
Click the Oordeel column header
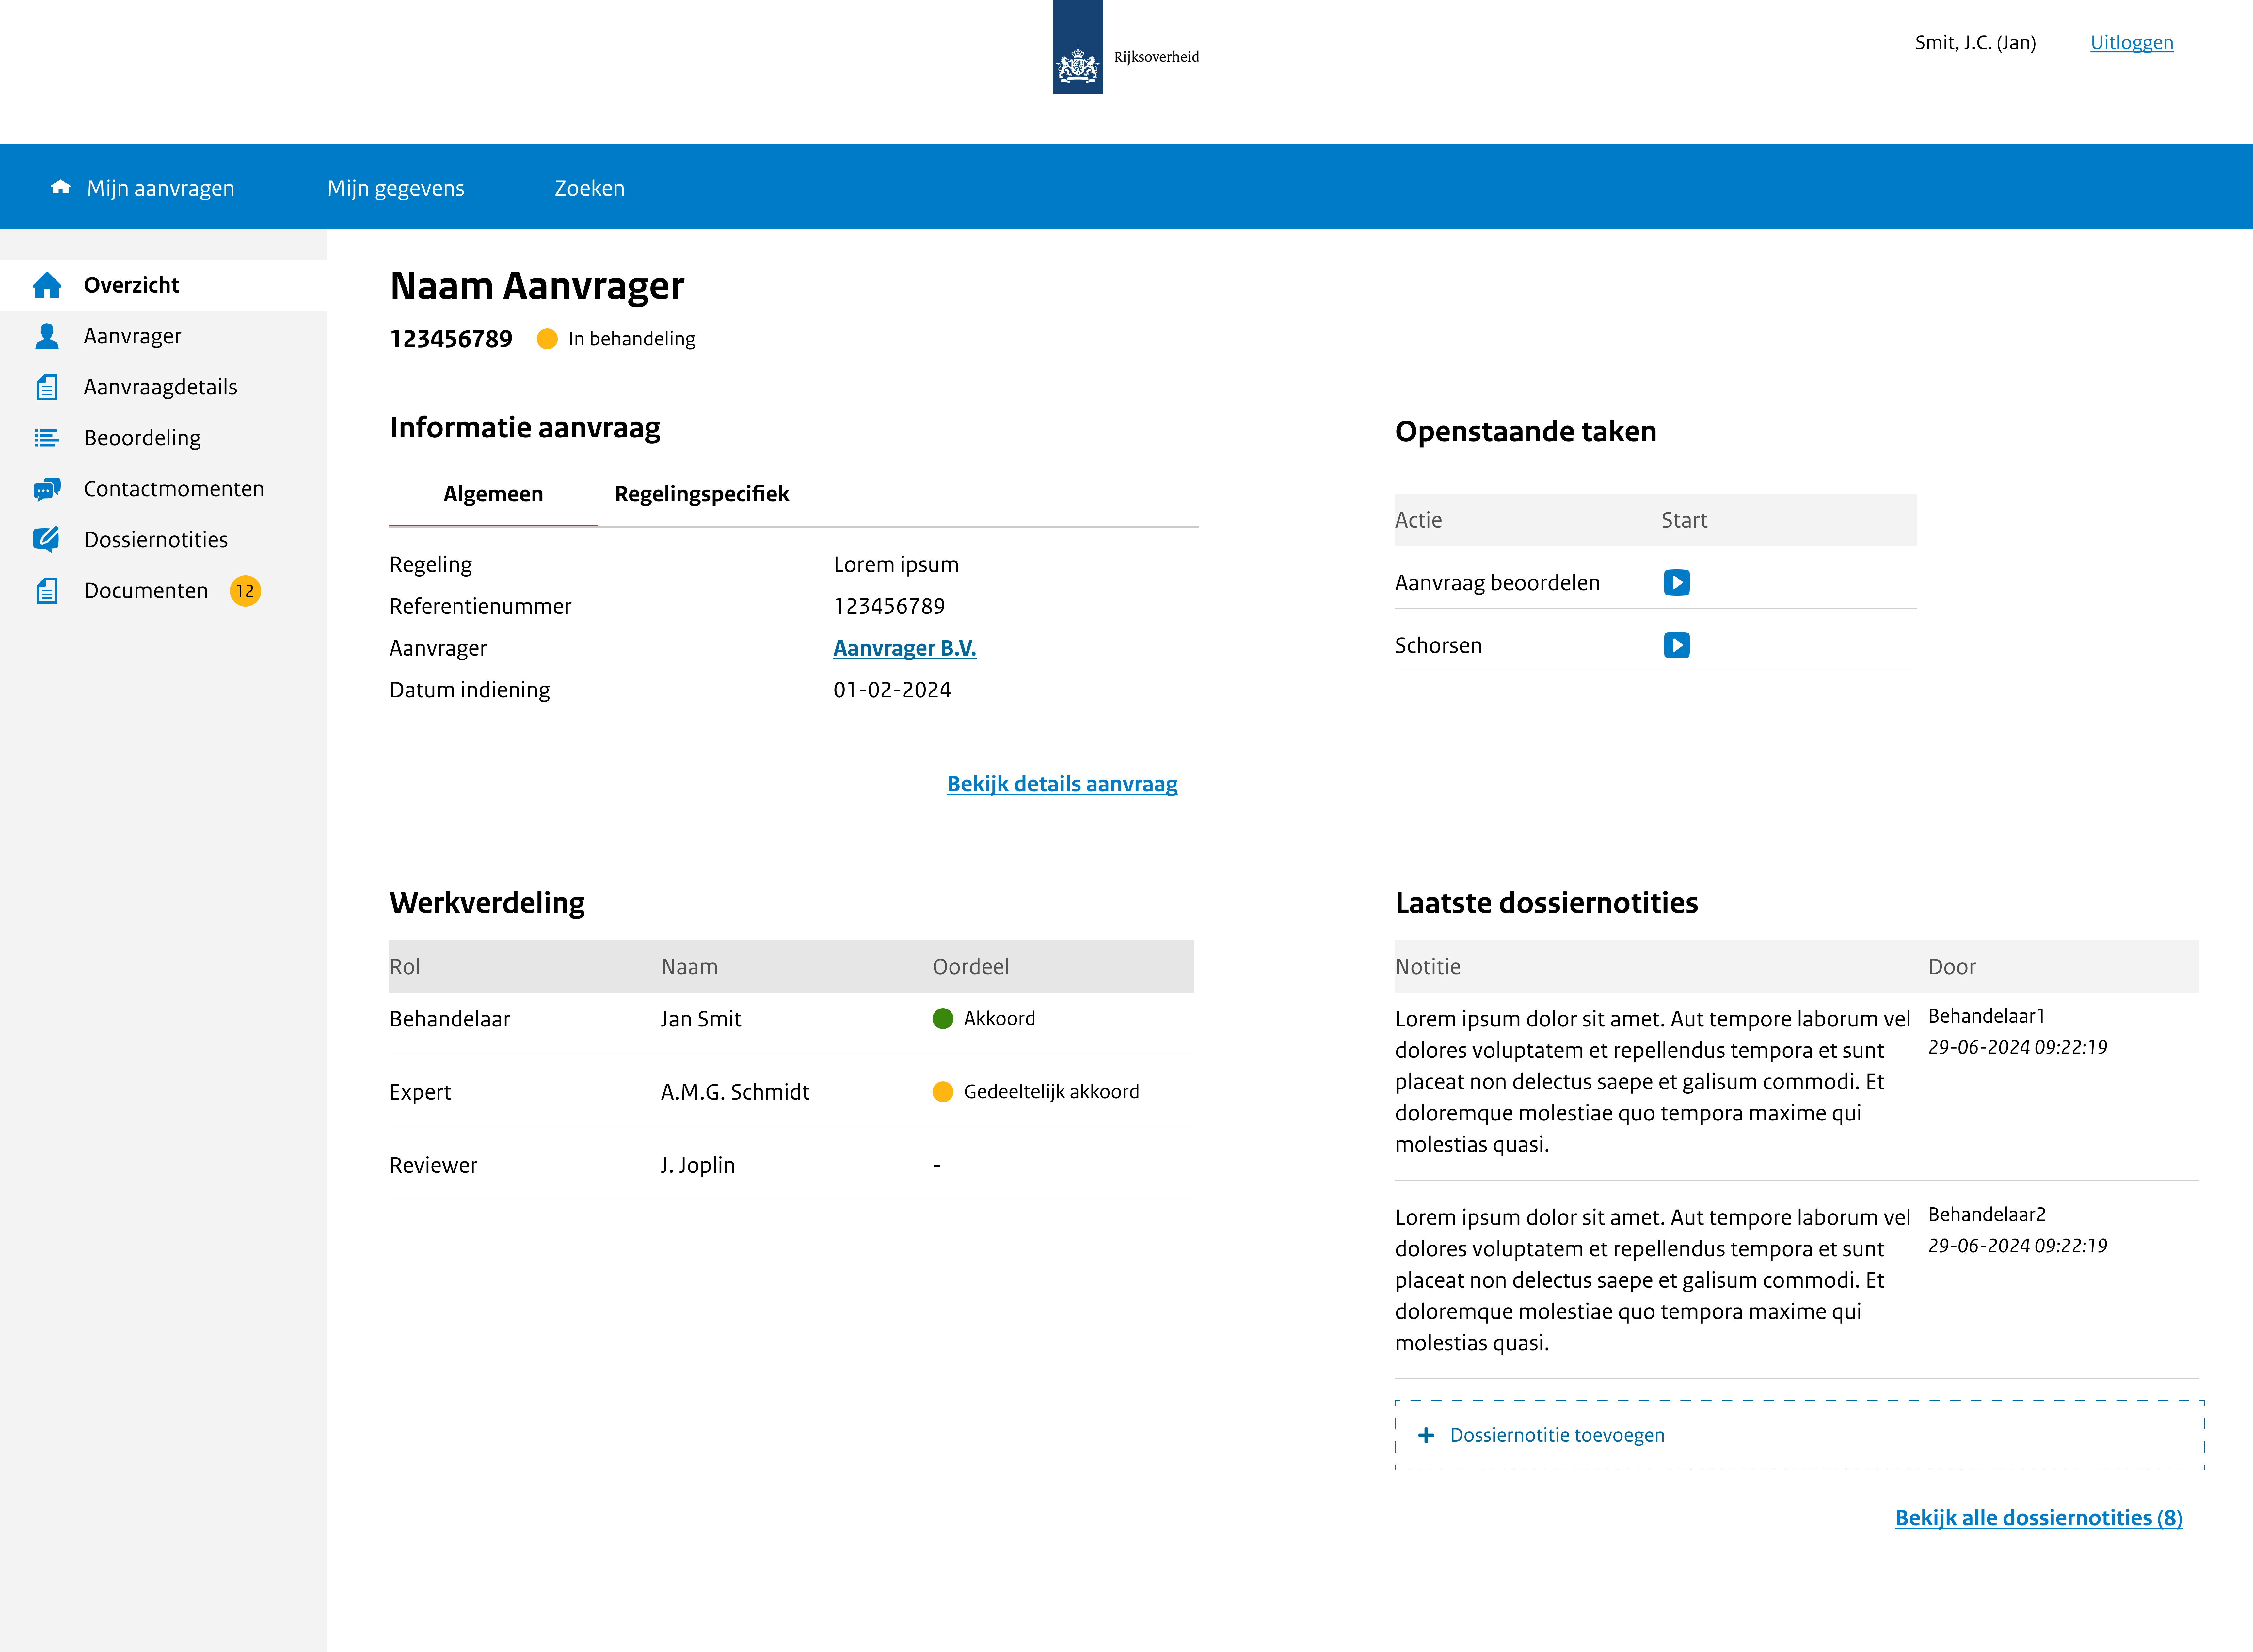(x=971, y=967)
